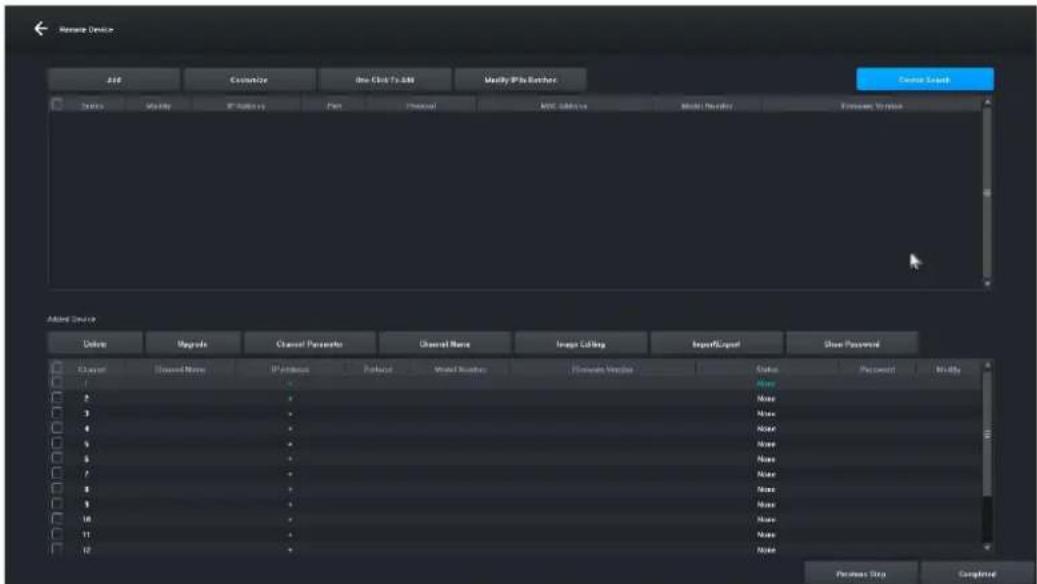Mark the channel 11 checkbox
The image size is (1037, 584).
[x=58, y=534]
